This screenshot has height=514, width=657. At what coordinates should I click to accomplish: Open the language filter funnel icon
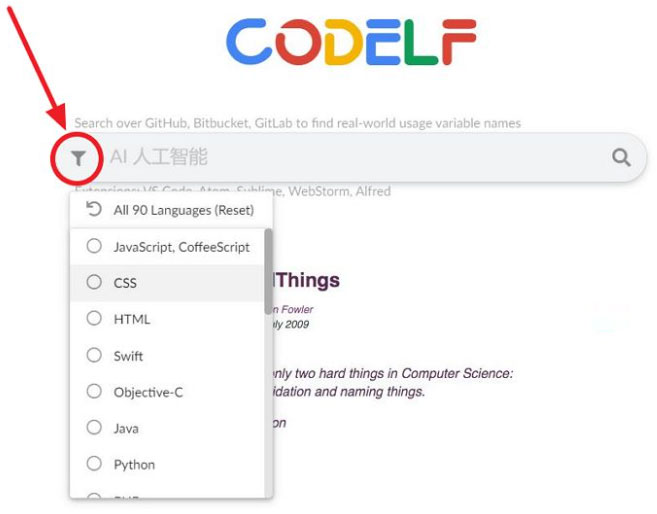(x=78, y=158)
